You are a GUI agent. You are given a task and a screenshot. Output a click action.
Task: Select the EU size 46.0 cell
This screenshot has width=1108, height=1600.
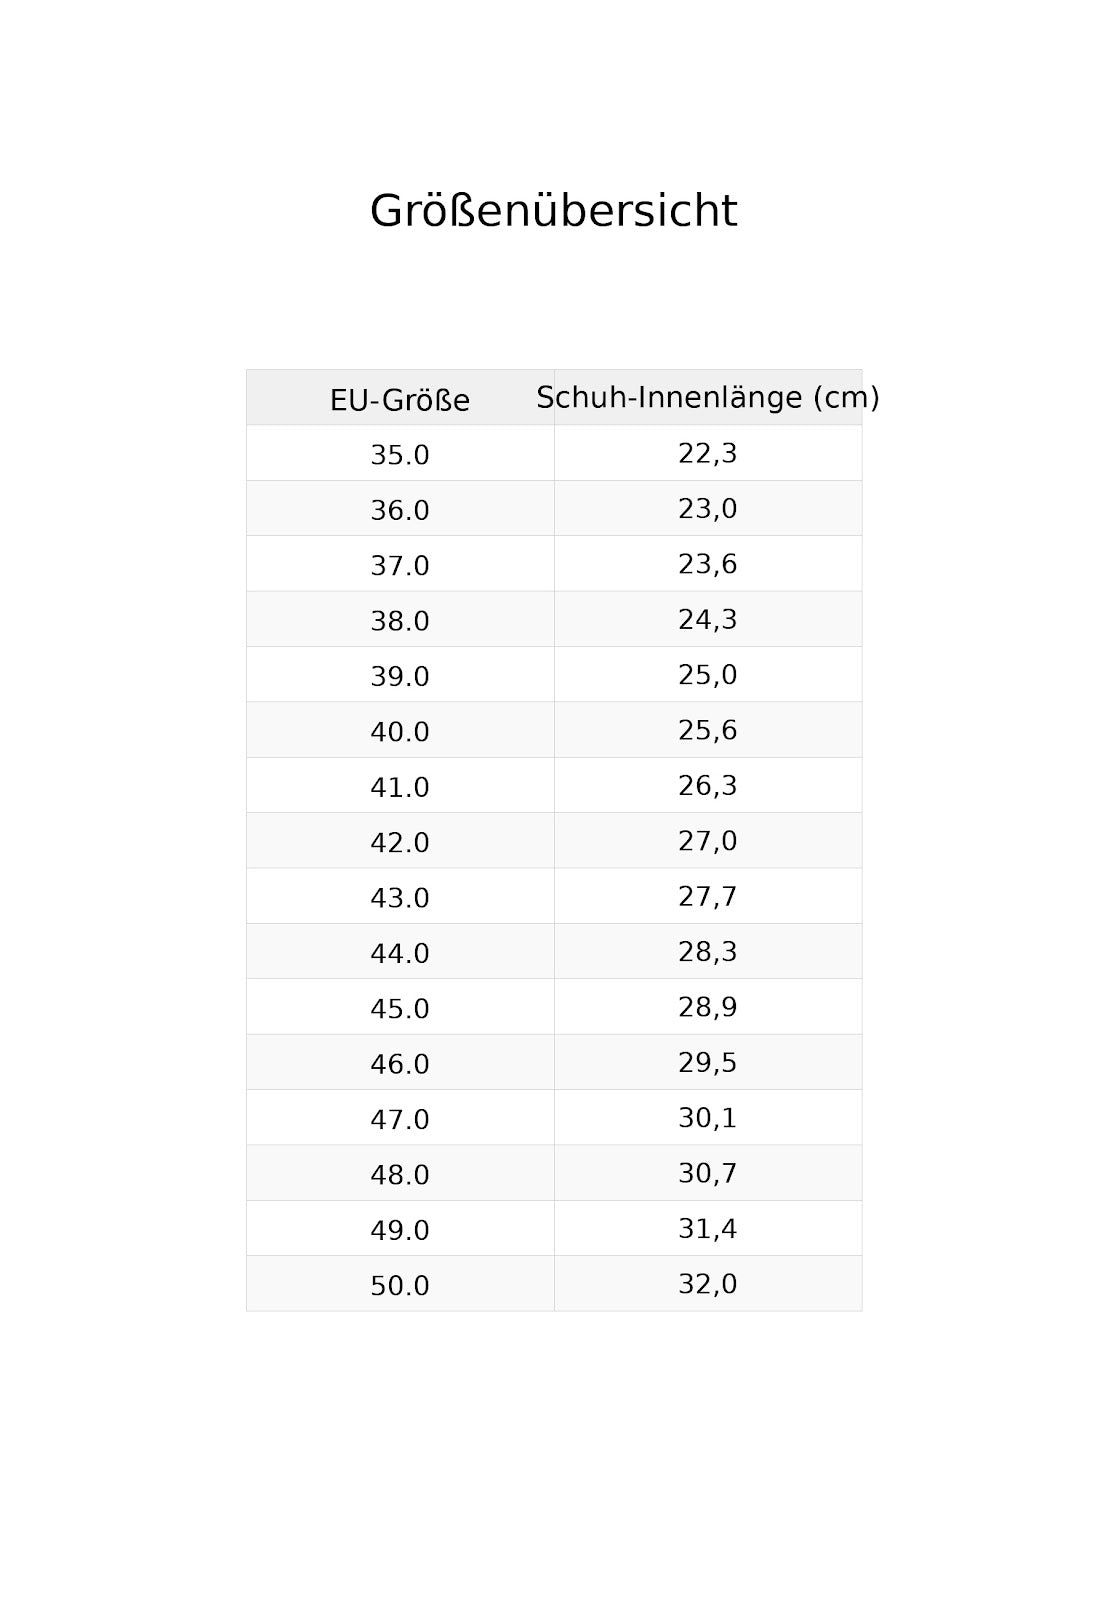(x=400, y=1062)
